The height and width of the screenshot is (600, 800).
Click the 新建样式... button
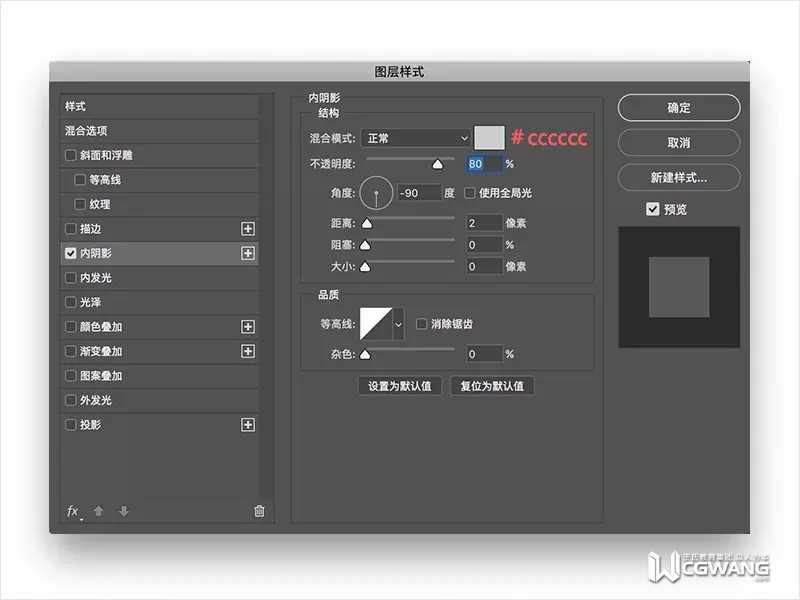679,178
